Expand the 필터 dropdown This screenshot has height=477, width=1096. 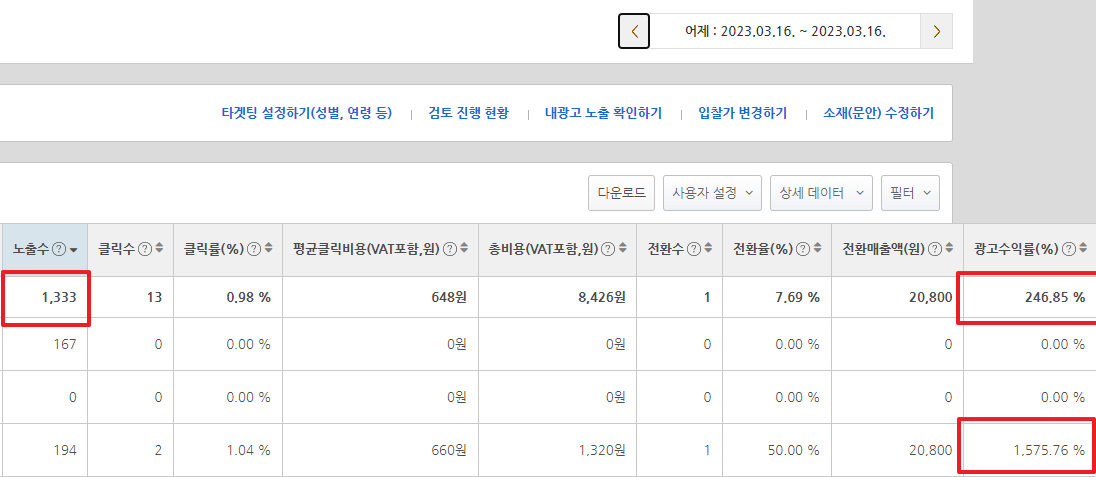[x=910, y=193]
